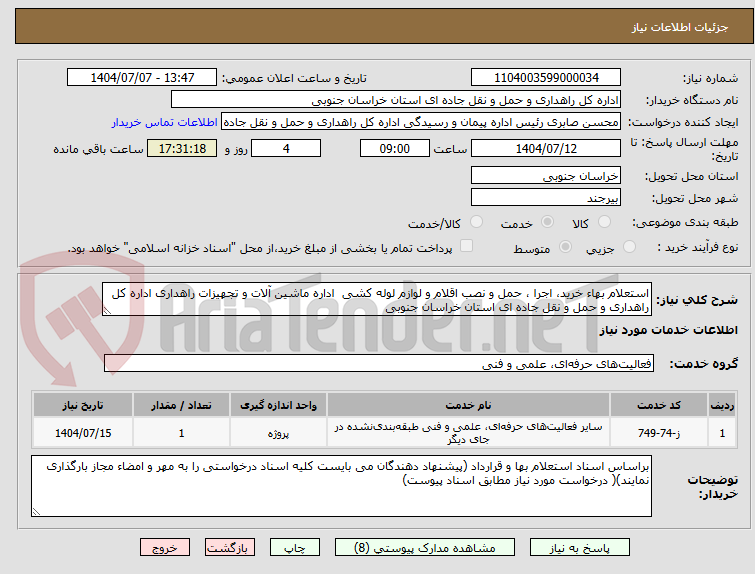The image size is (755, 574).
Task: Click the announcement date 1404/07/07 field
Action: 142,78
